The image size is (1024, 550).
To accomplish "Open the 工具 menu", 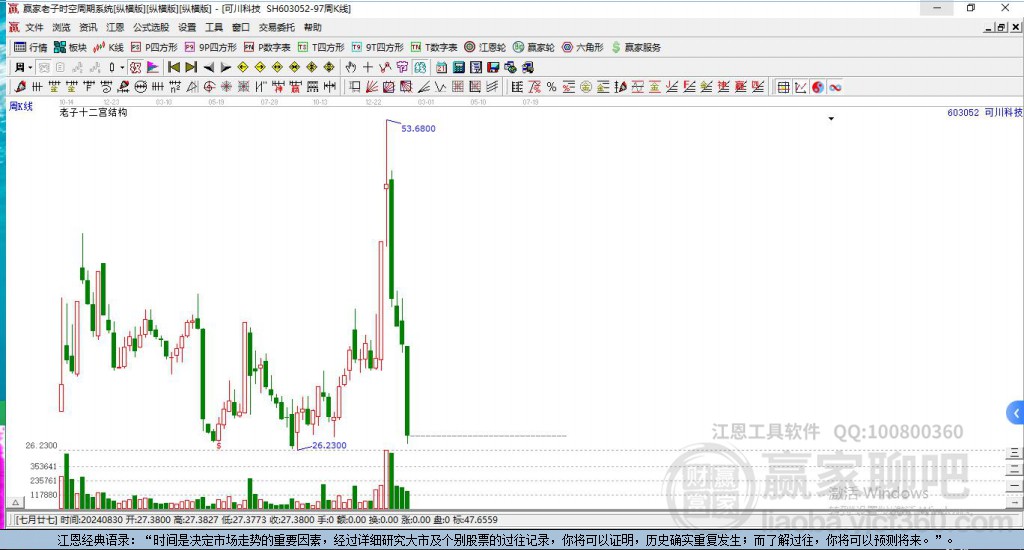I will point(214,27).
